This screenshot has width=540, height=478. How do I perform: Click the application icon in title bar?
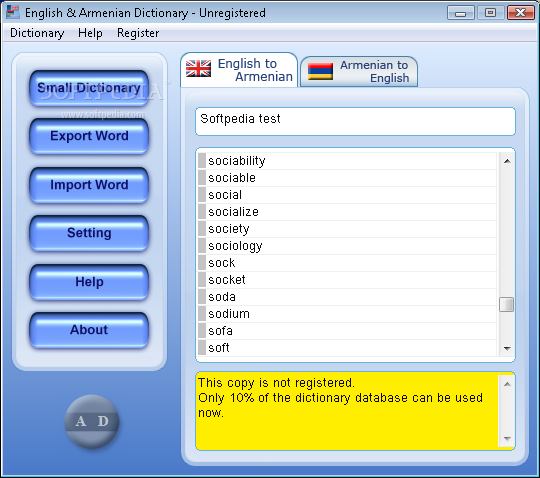pyautogui.click(x=13, y=12)
